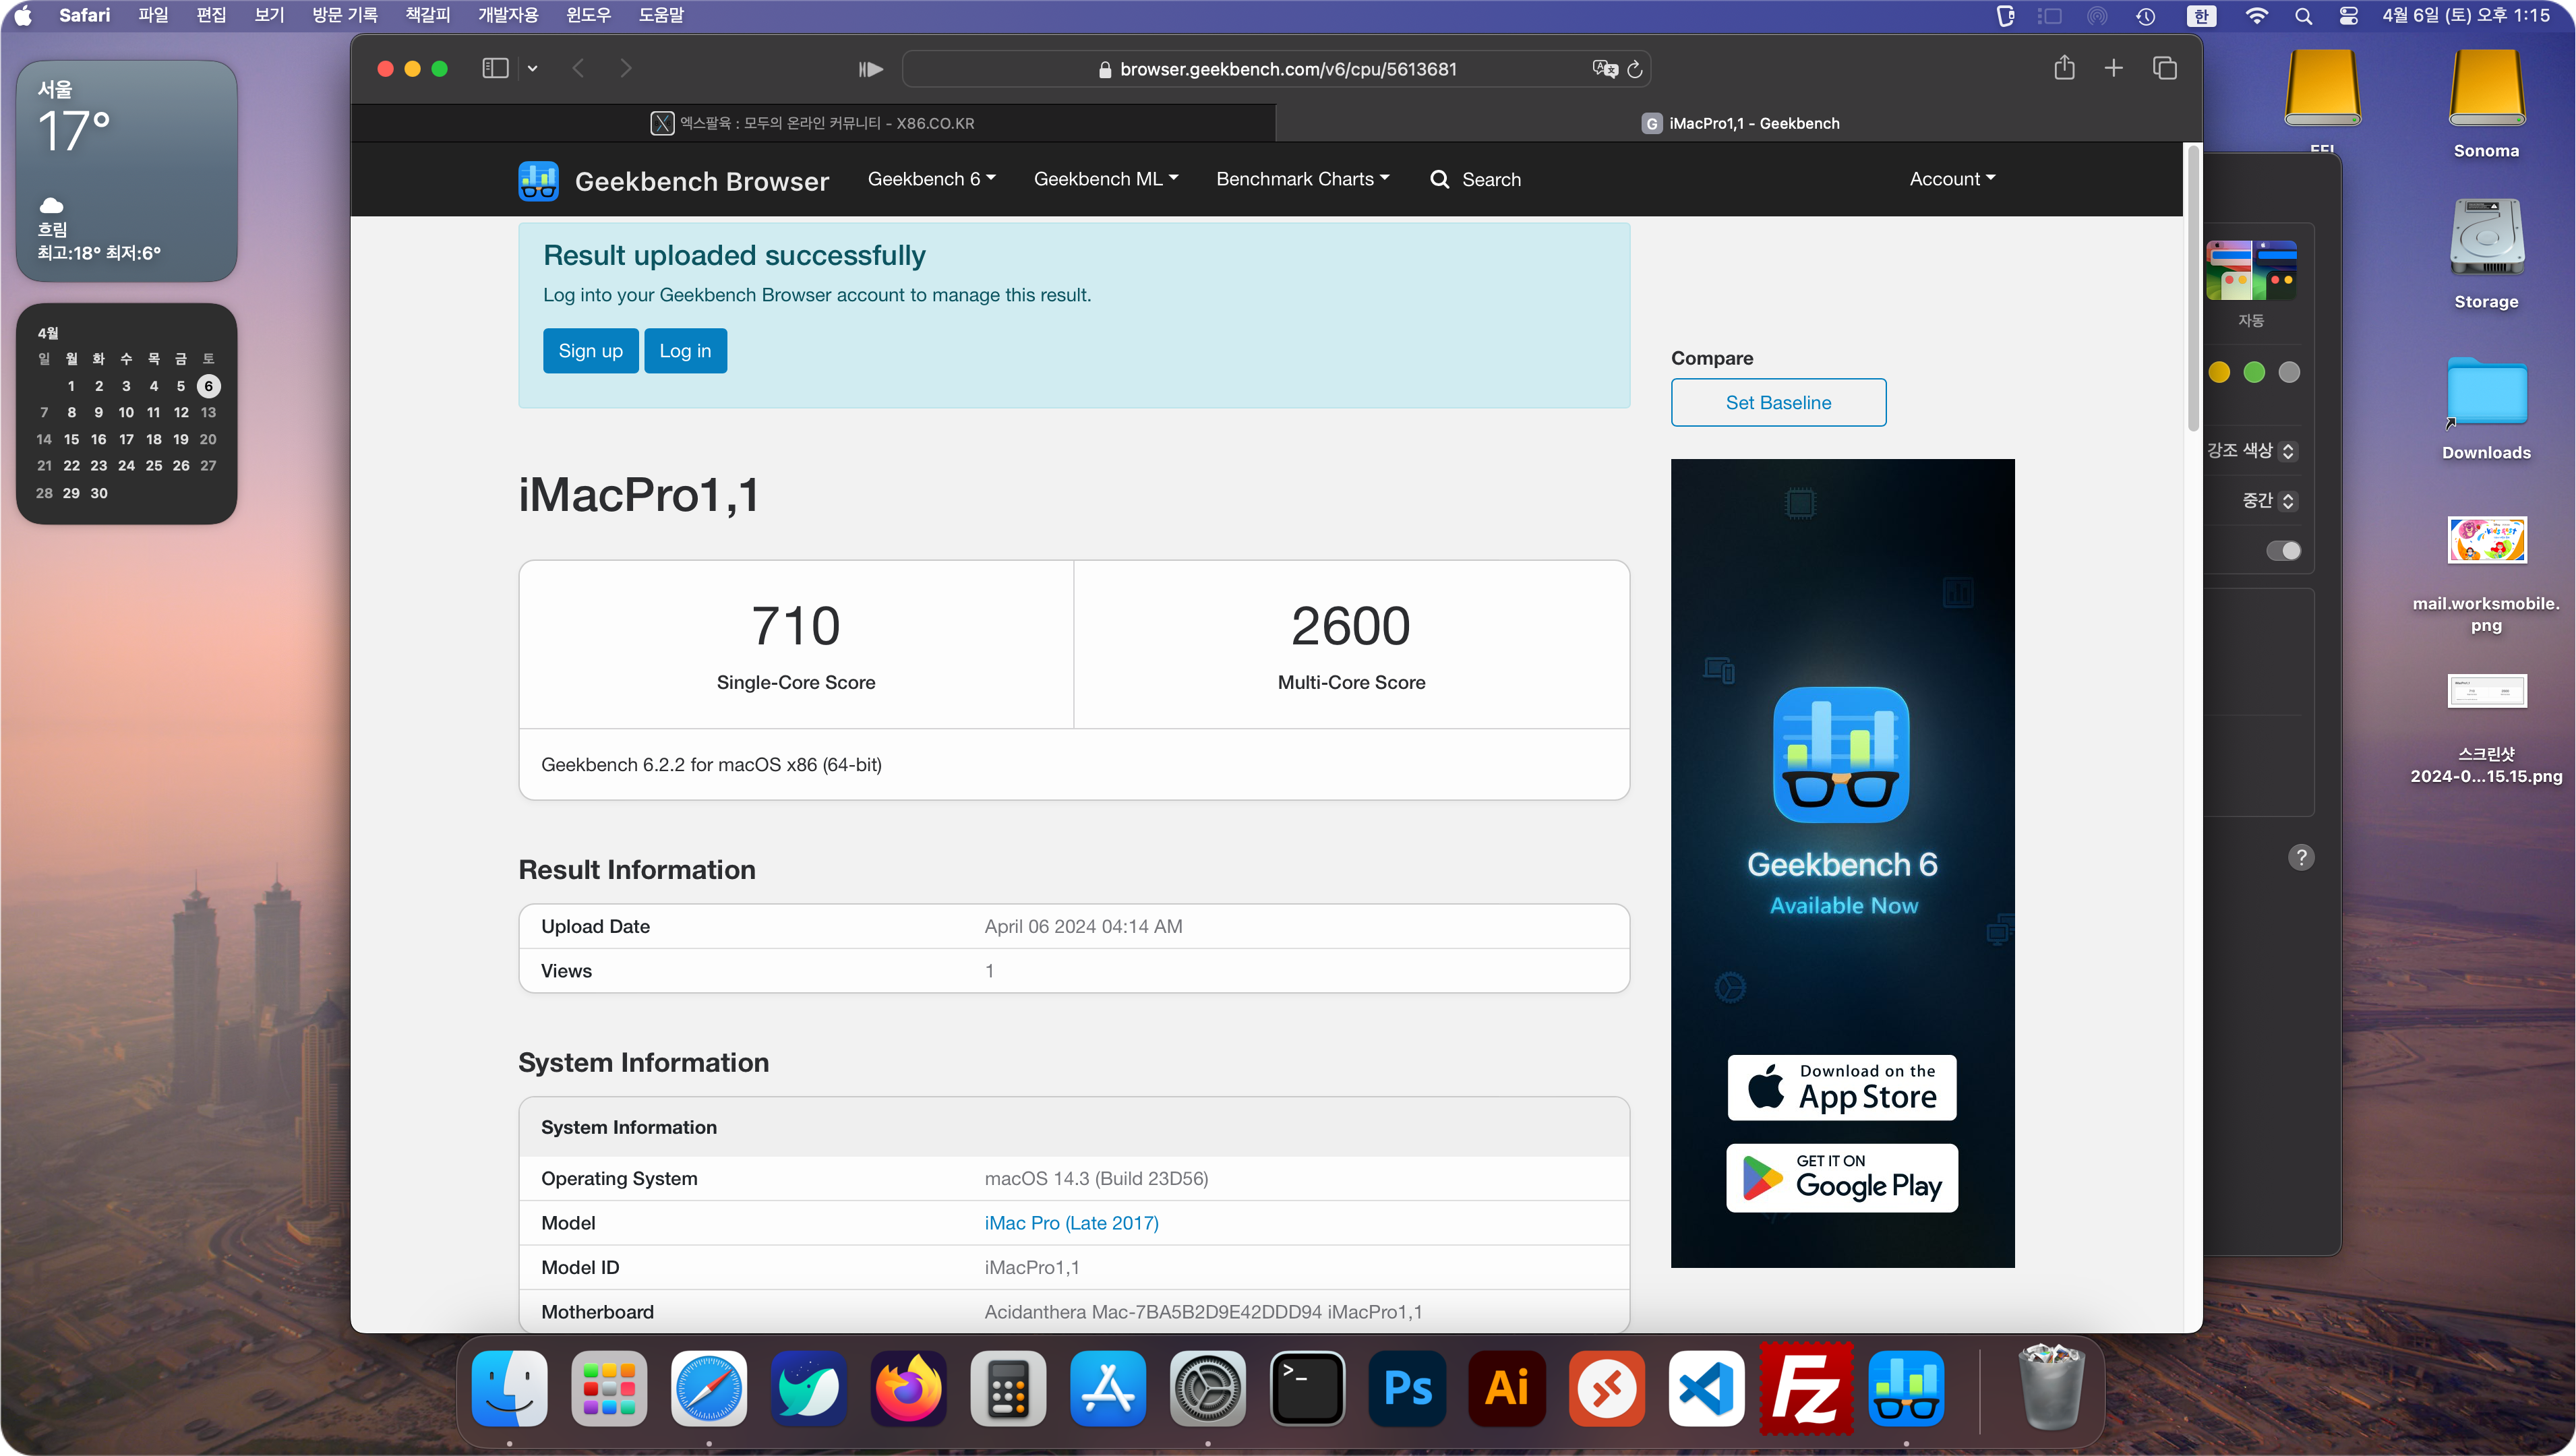Viewport: 2576px width, 1456px height.
Task: Open Launchpad from the Dock
Action: pyautogui.click(x=609, y=1388)
